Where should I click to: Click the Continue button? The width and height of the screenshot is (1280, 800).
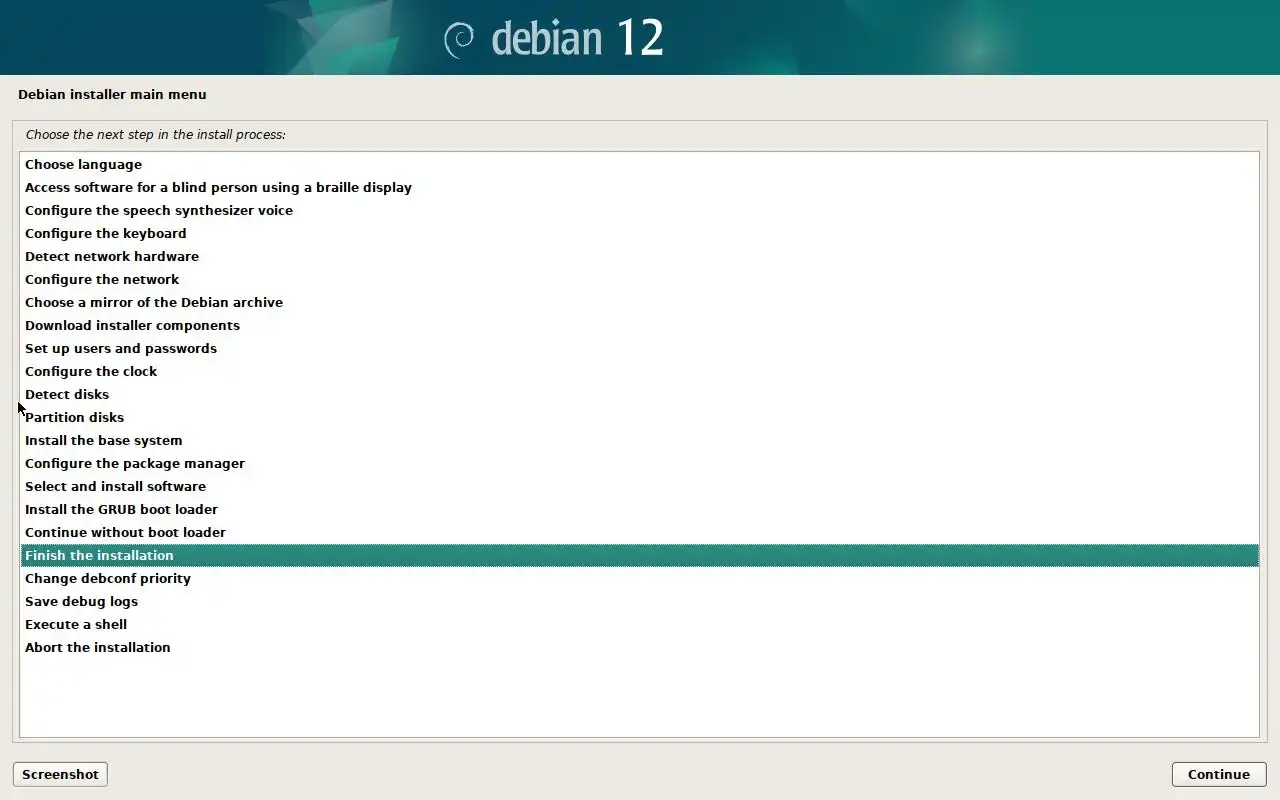(x=1218, y=774)
